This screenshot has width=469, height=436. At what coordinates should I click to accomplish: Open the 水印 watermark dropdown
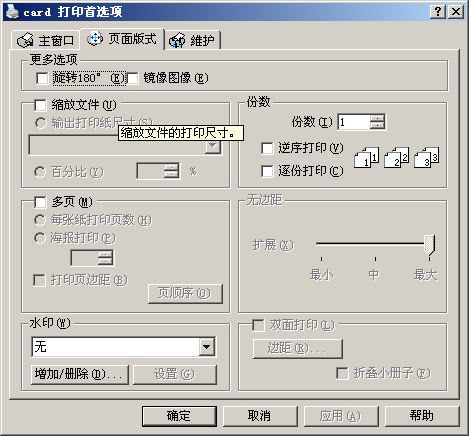(x=207, y=347)
